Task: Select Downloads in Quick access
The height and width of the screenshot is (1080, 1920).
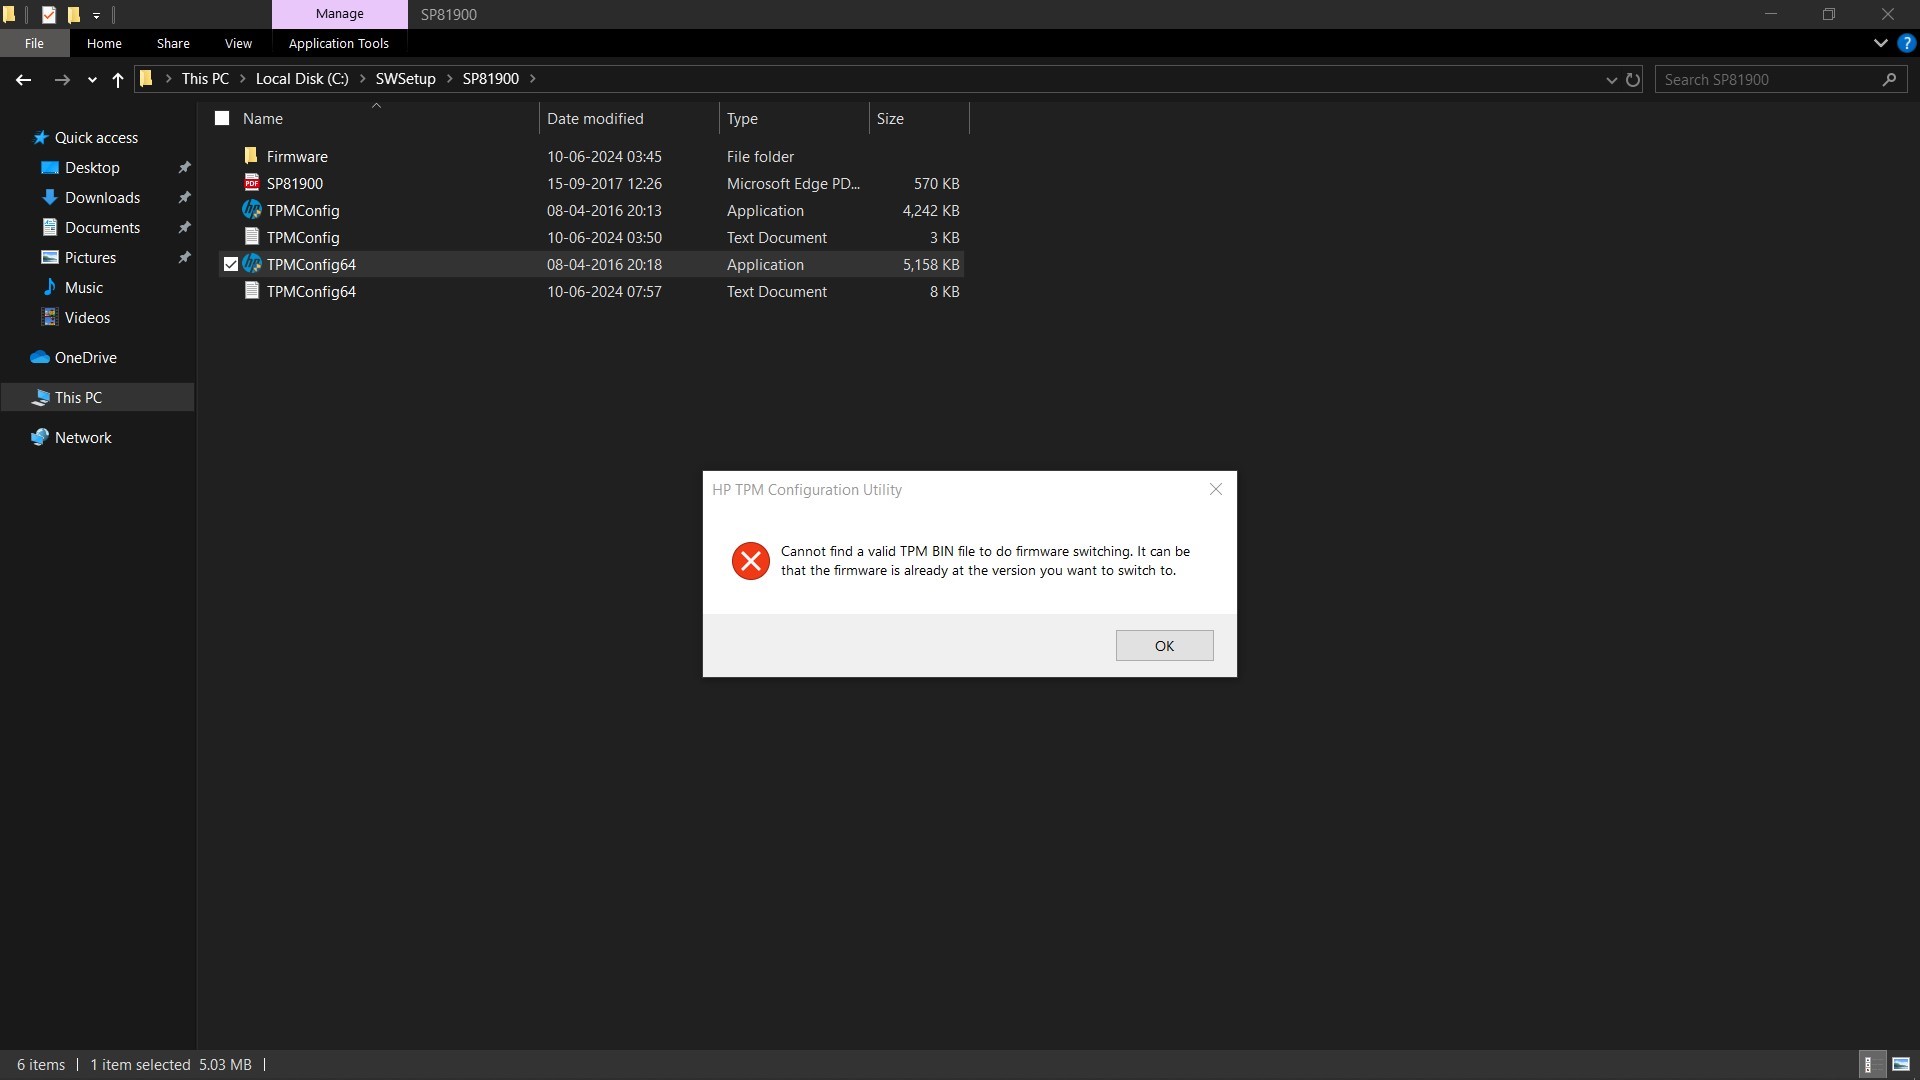Action: [x=102, y=198]
